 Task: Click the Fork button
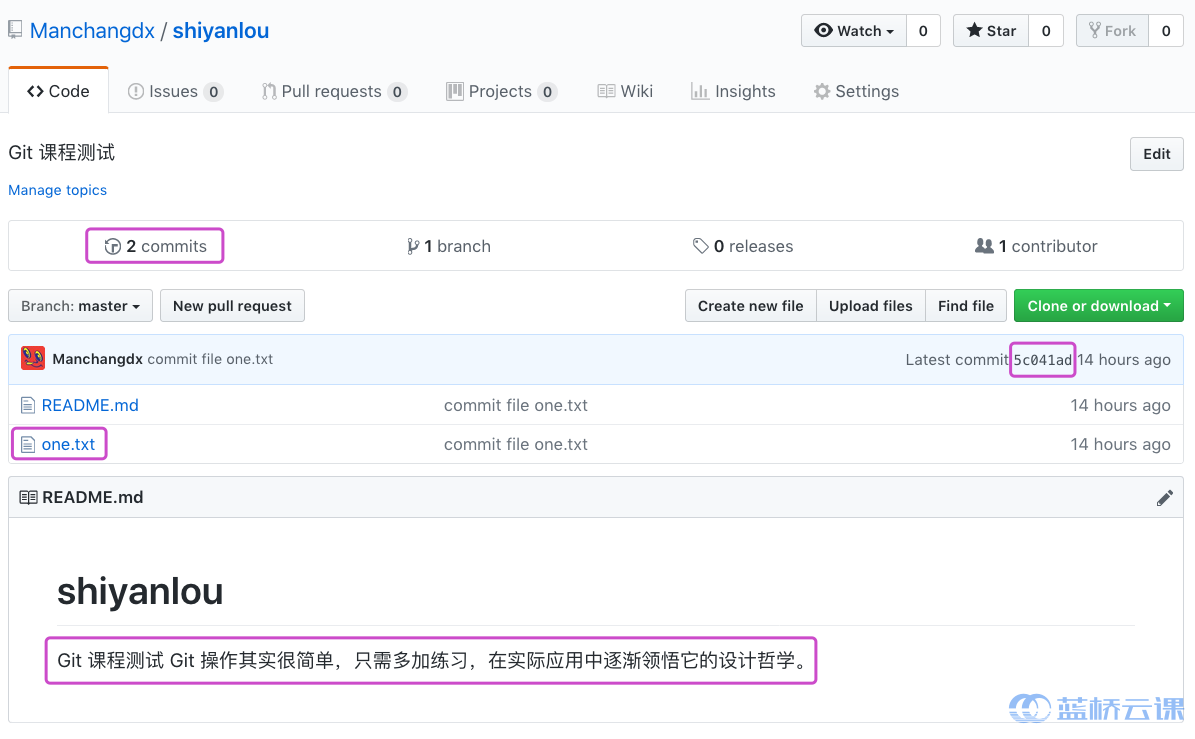[1112, 30]
